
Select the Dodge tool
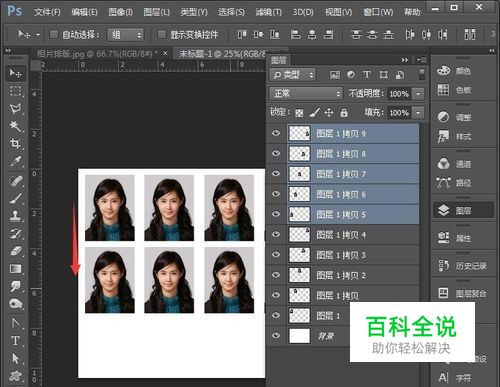pyautogui.click(x=15, y=304)
